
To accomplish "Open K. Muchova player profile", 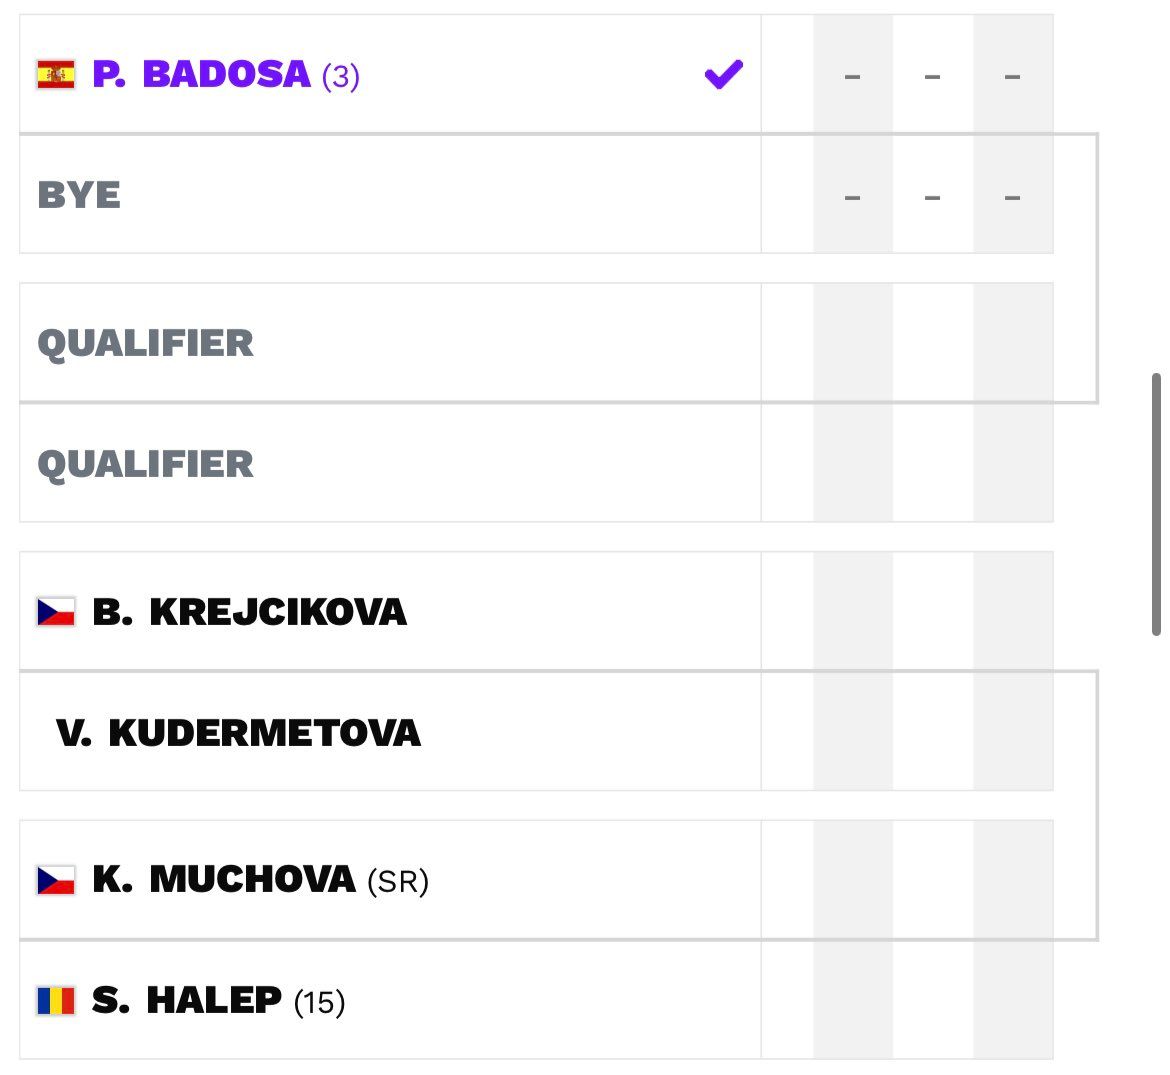I will point(224,880).
